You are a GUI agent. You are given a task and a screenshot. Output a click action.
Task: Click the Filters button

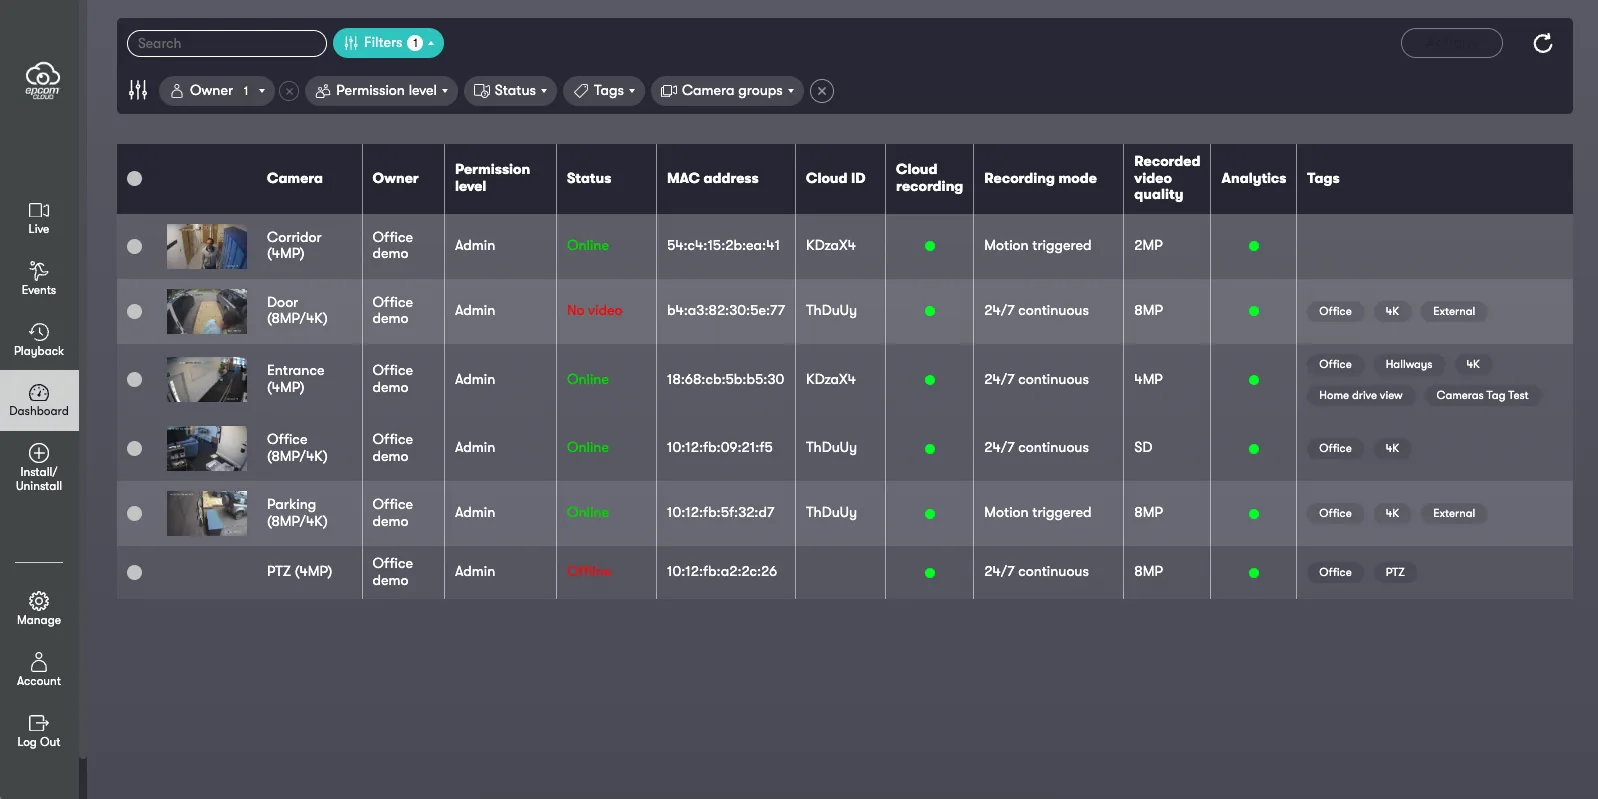(388, 43)
